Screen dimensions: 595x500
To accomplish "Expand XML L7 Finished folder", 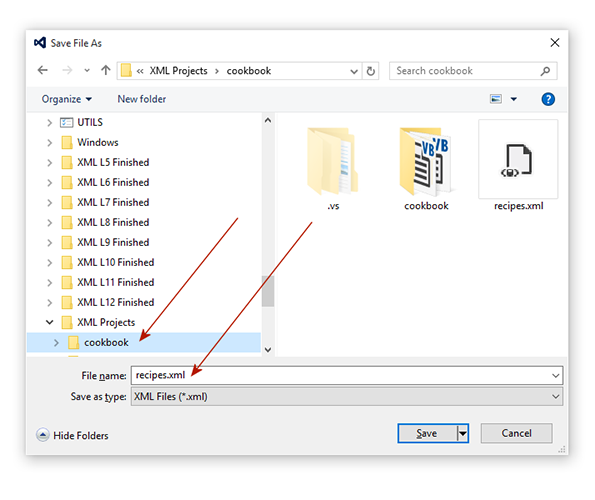I will (50, 203).
